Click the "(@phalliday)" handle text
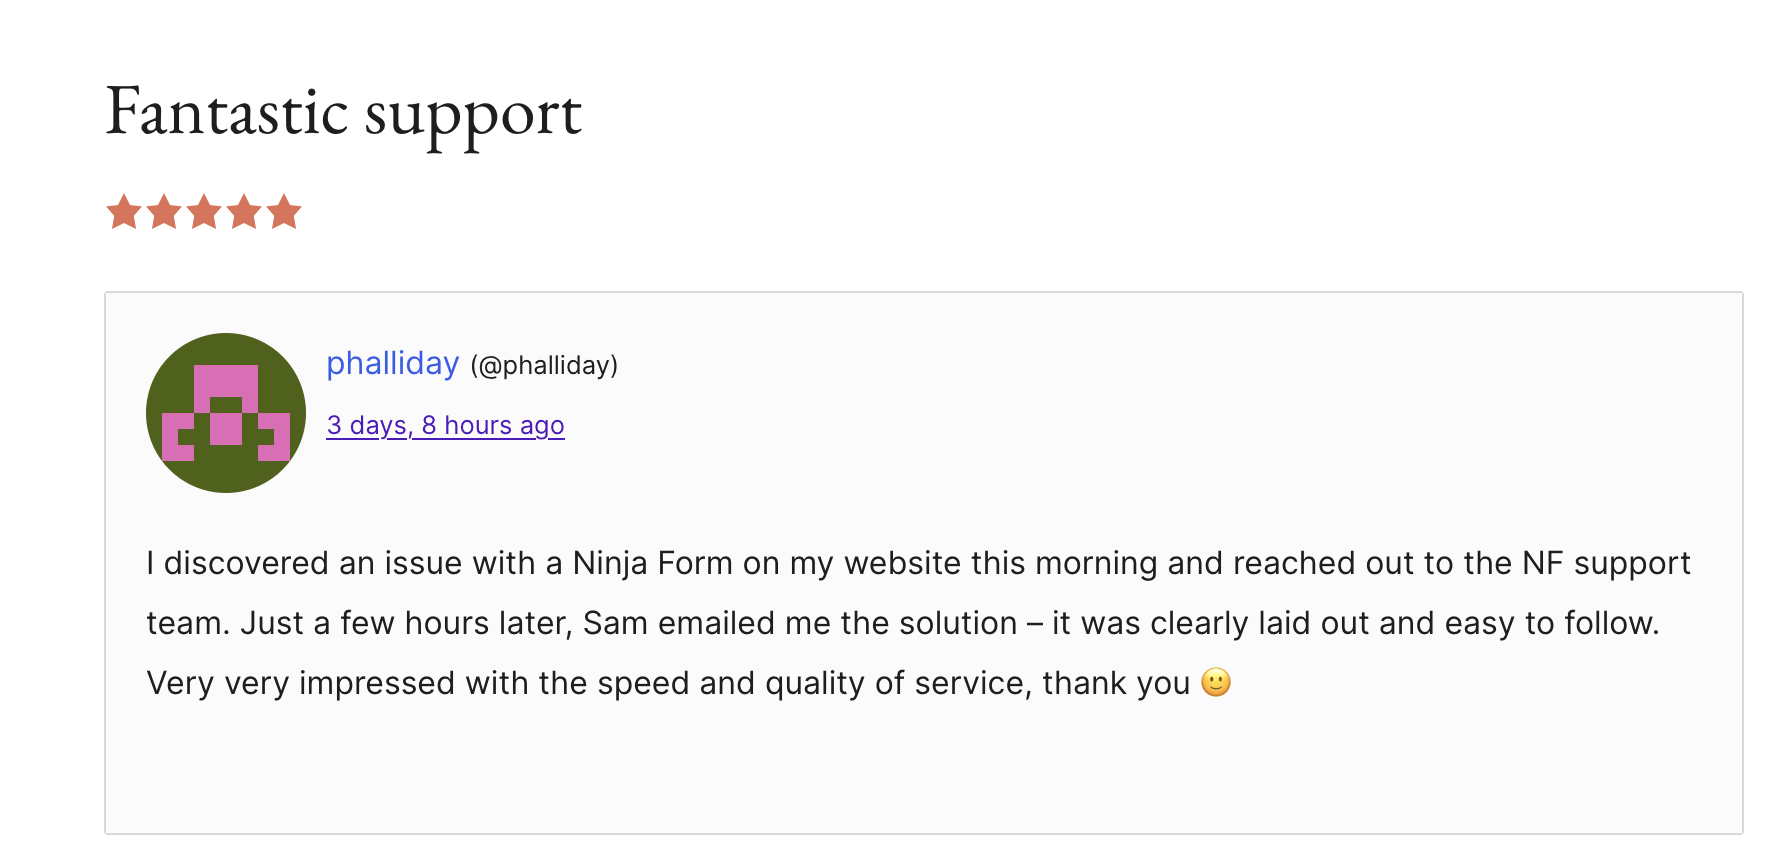 point(544,366)
